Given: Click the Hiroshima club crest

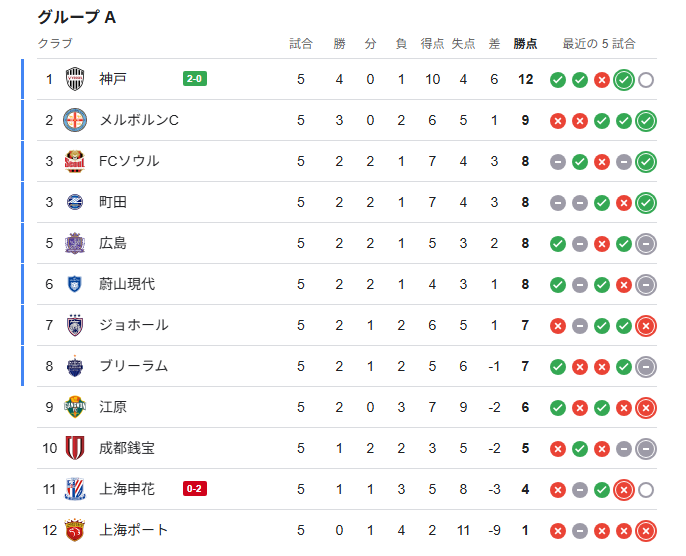Looking at the screenshot, I should [75, 243].
